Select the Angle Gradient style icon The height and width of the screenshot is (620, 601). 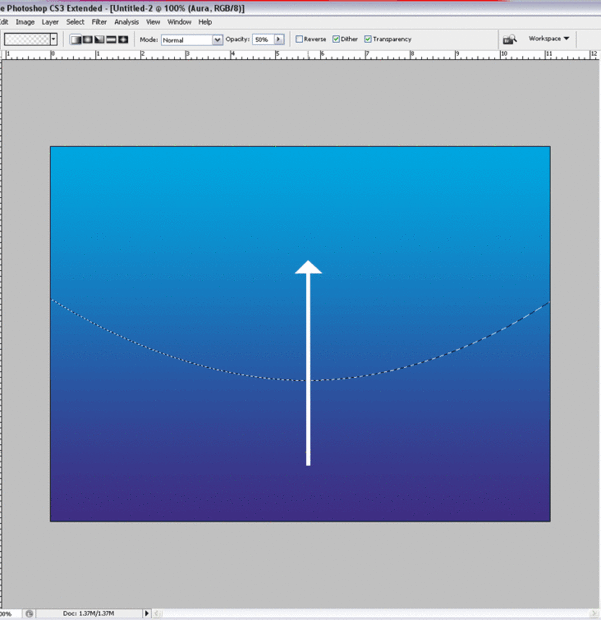(x=99, y=40)
